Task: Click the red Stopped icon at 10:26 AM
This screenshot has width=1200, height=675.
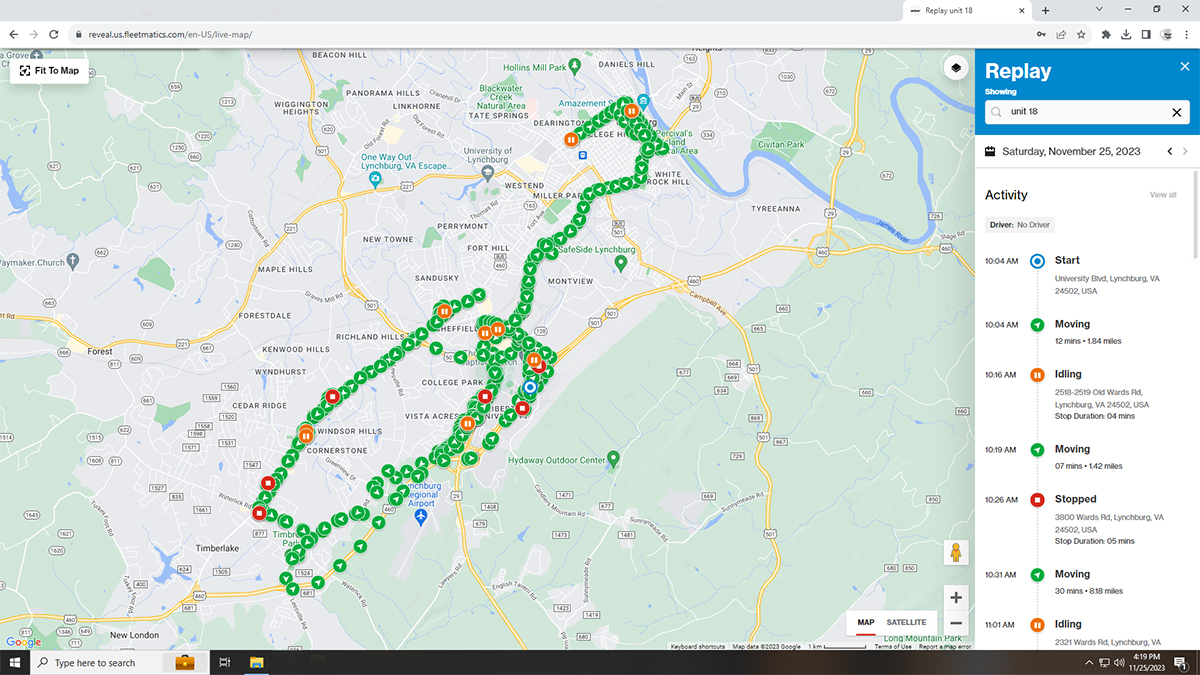Action: pos(1037,499)
